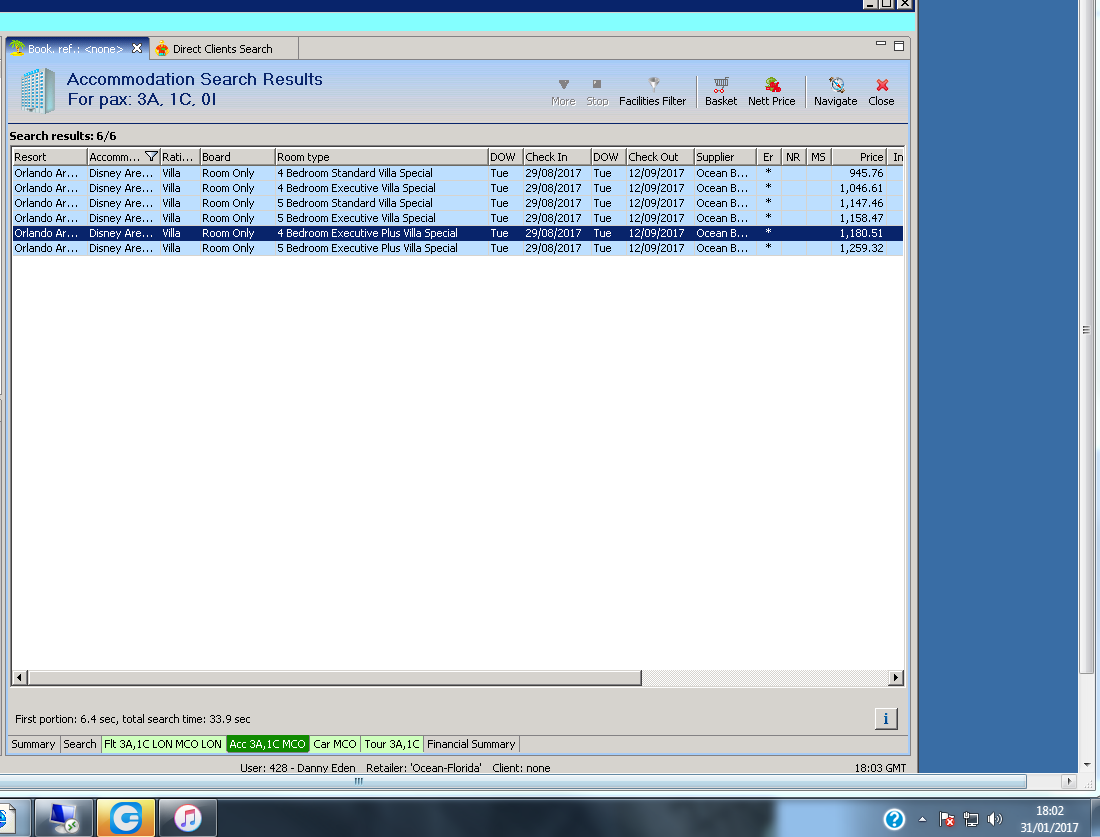Click the Action Center flag icon
1100x837 pixels.
tap(946, 819)
